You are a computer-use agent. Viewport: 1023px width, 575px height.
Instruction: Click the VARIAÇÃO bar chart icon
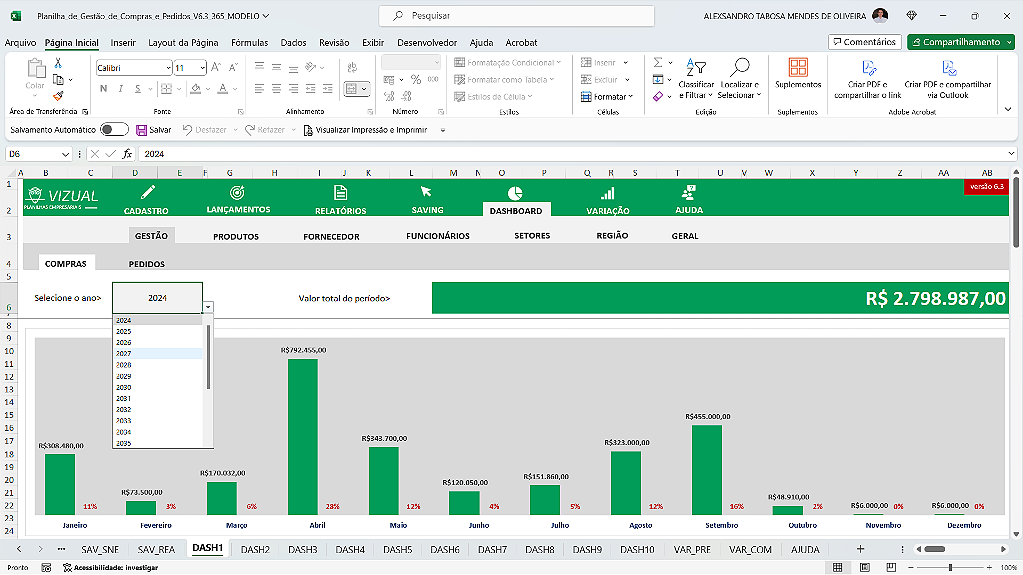(607, 193)
